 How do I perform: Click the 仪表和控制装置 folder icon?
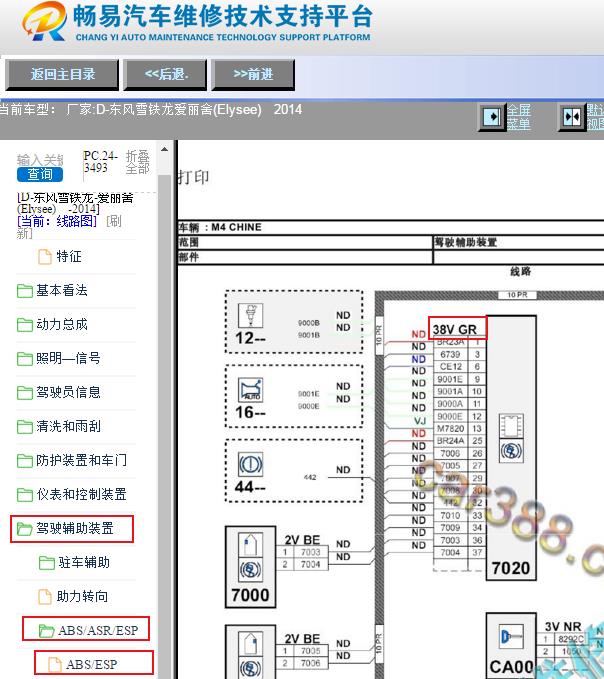[25, 495]
